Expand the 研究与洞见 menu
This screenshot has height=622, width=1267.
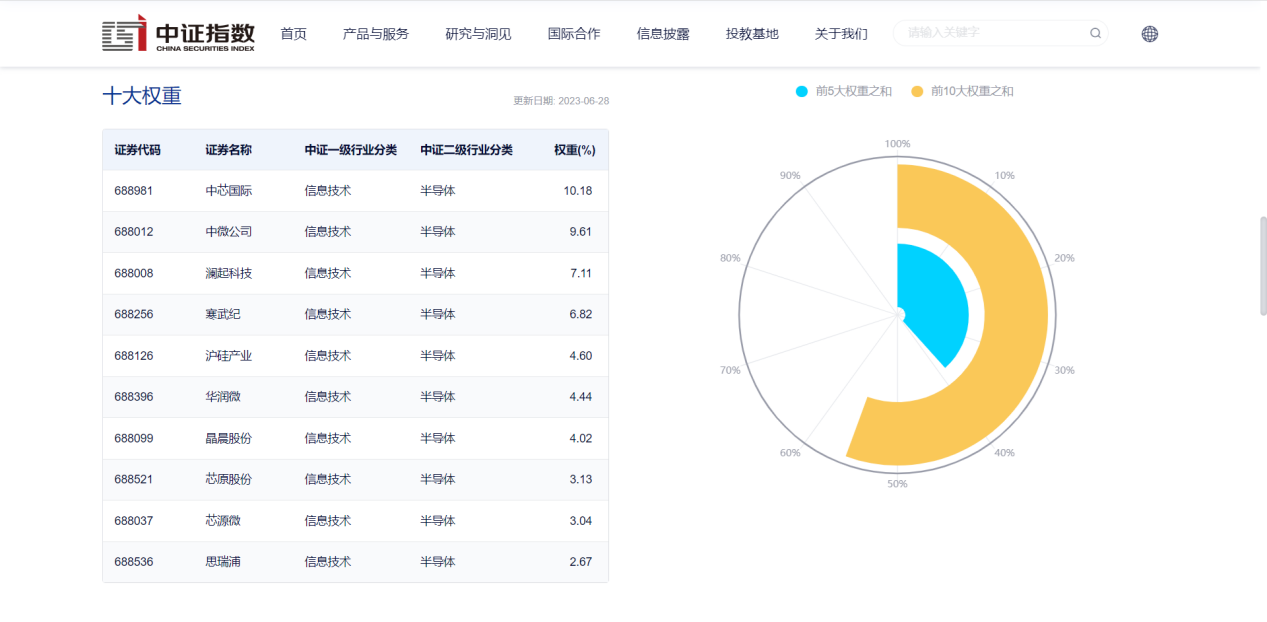[x=478, y=34]
